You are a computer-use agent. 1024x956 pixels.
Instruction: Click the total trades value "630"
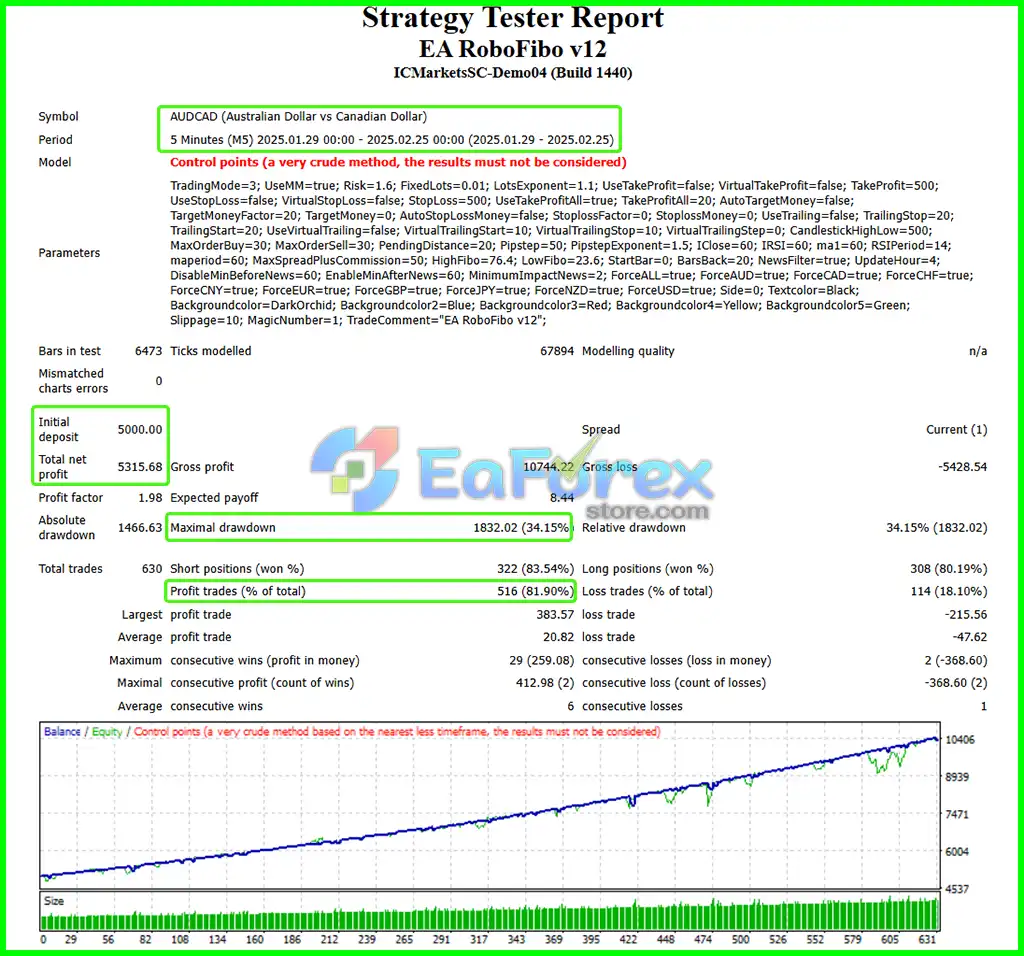(152, 569)
